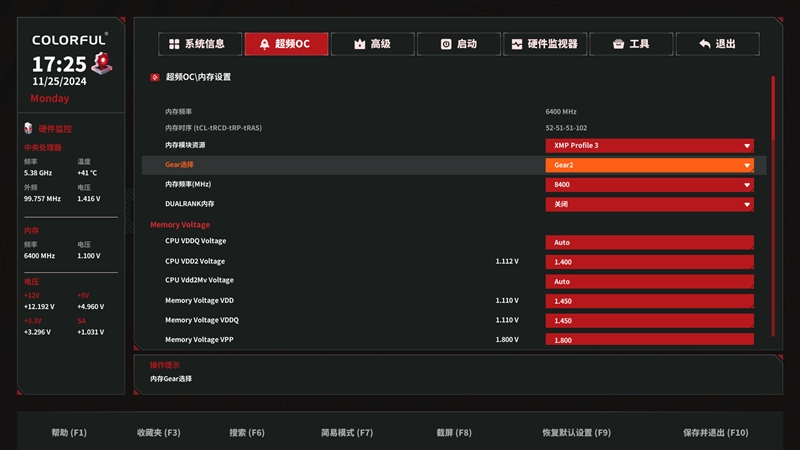Viewport: 800px width, 450px height.
Task: Click the 99.757 MHz 外频 reading
Action: (x=42, y=198)
